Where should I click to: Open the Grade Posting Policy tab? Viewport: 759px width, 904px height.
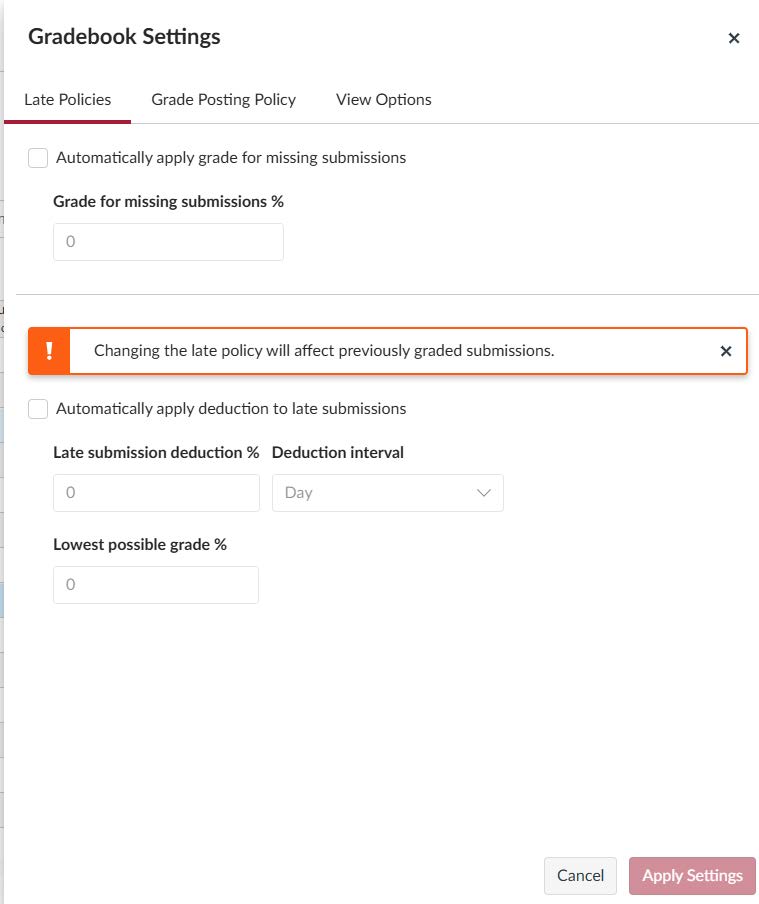[x=223, y=100]
